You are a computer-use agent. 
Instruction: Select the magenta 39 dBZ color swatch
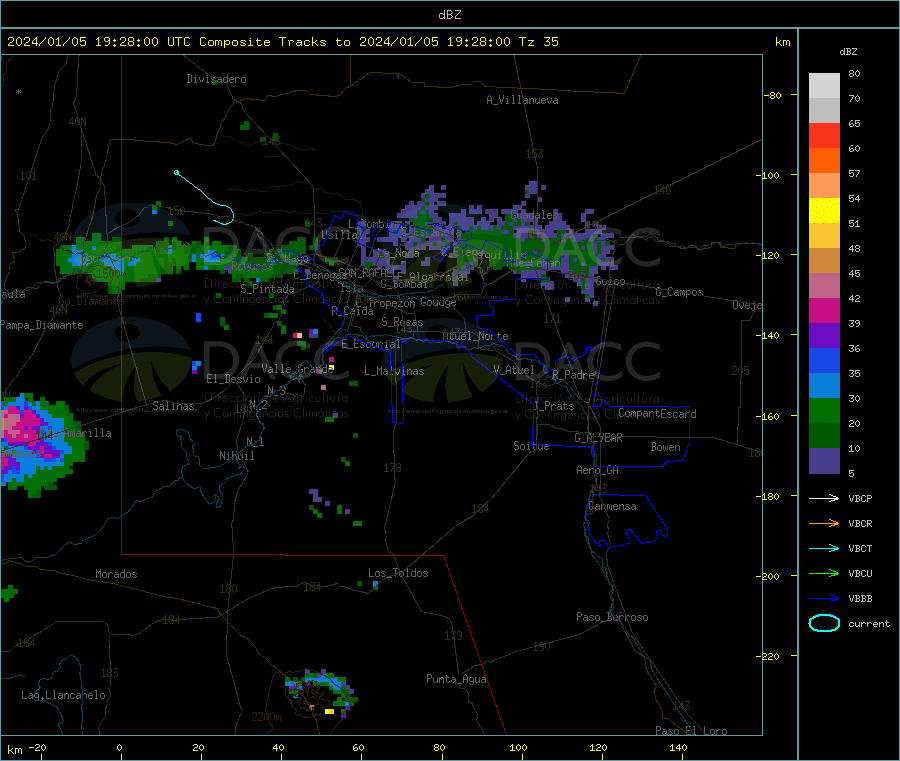tap(824, 310)
